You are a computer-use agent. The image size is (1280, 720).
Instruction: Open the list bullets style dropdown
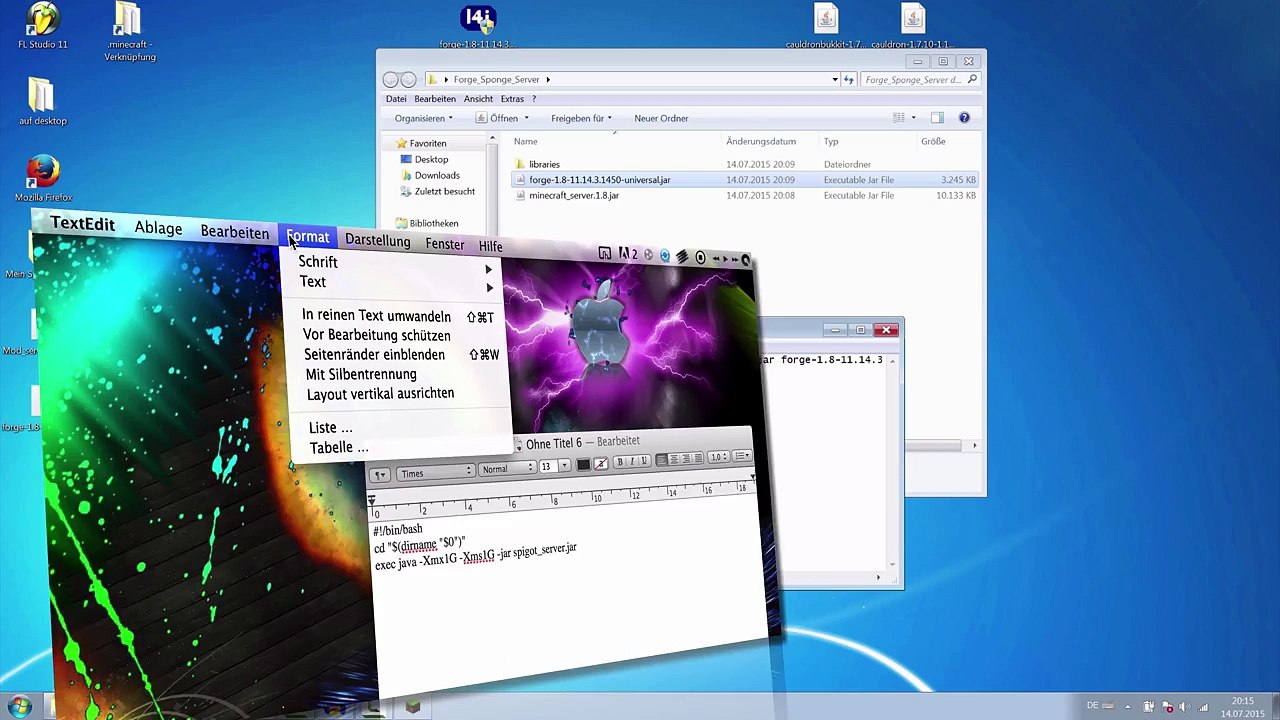tap(742, 457)
